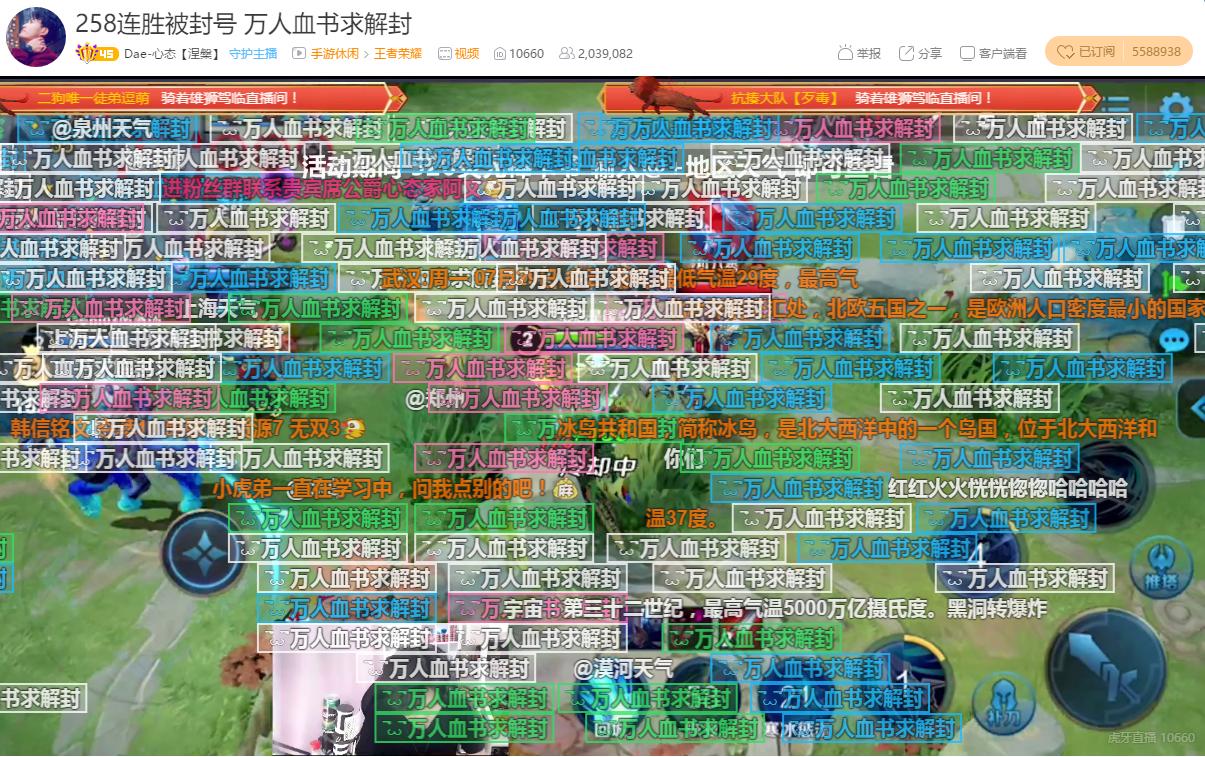This screenshot has height=757, width=1205.
Task: Click the room number 10660
Action: point(520,54)
